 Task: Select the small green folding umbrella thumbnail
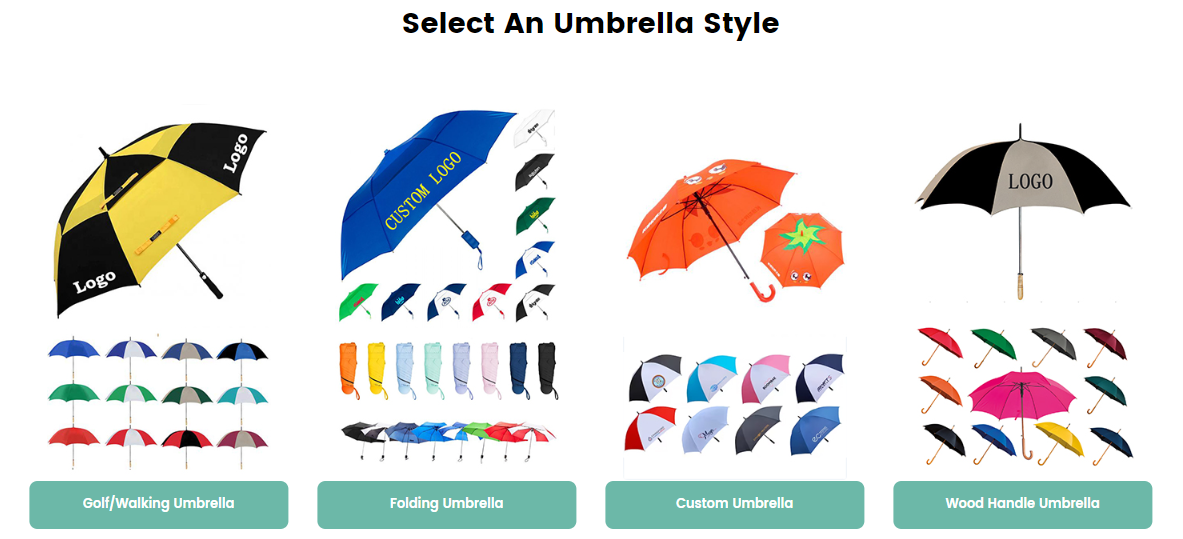(x=358, y=300)
